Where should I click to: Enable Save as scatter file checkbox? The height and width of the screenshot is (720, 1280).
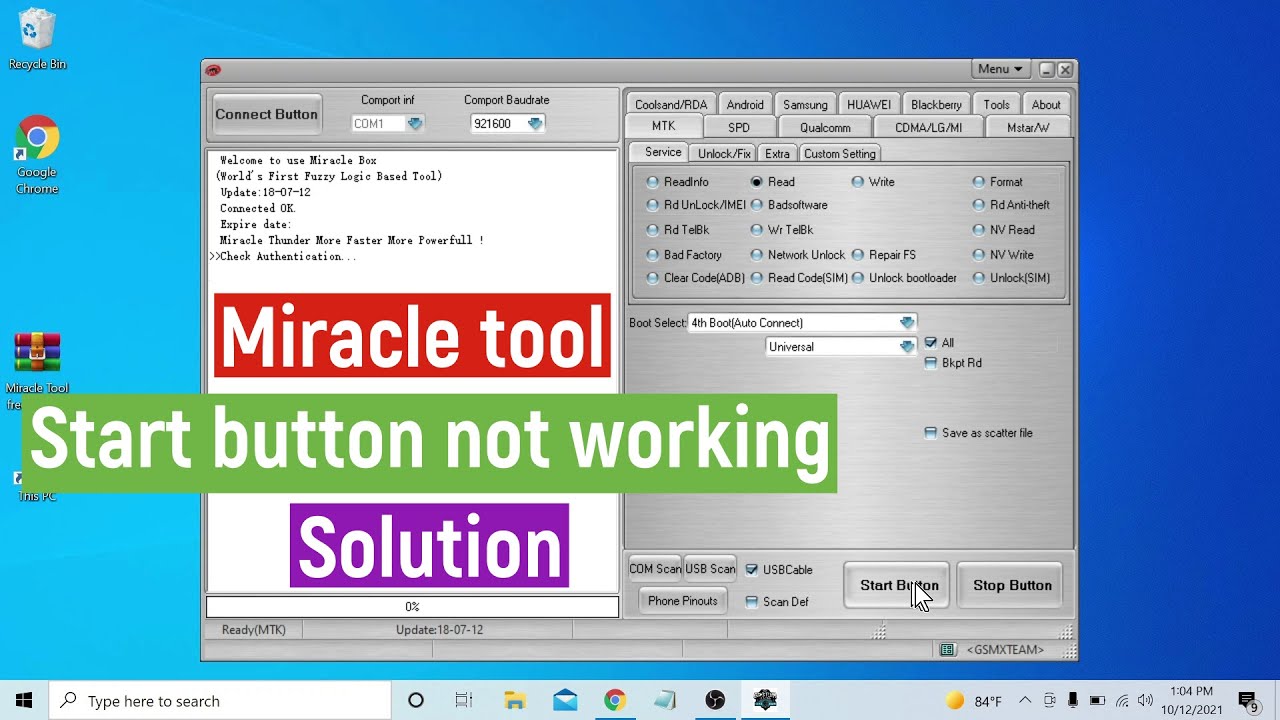pos(931,433)
